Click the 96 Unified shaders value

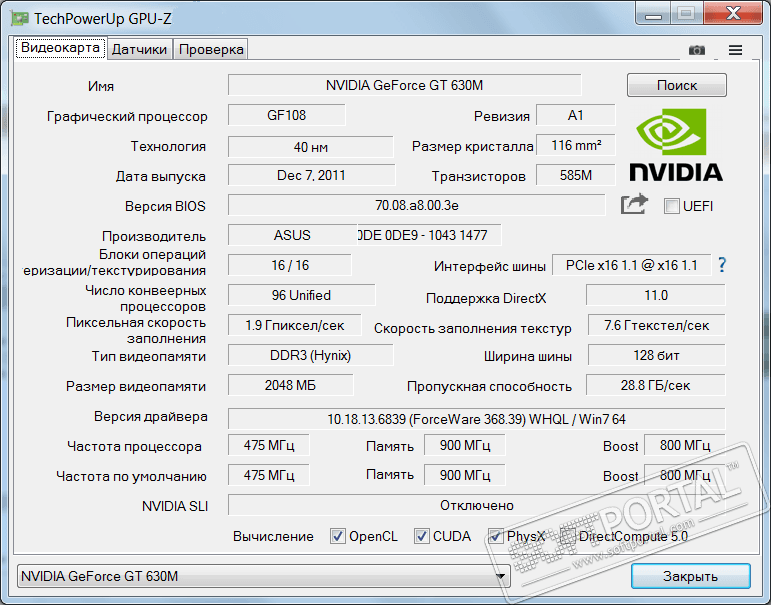(x=301, y=295)
